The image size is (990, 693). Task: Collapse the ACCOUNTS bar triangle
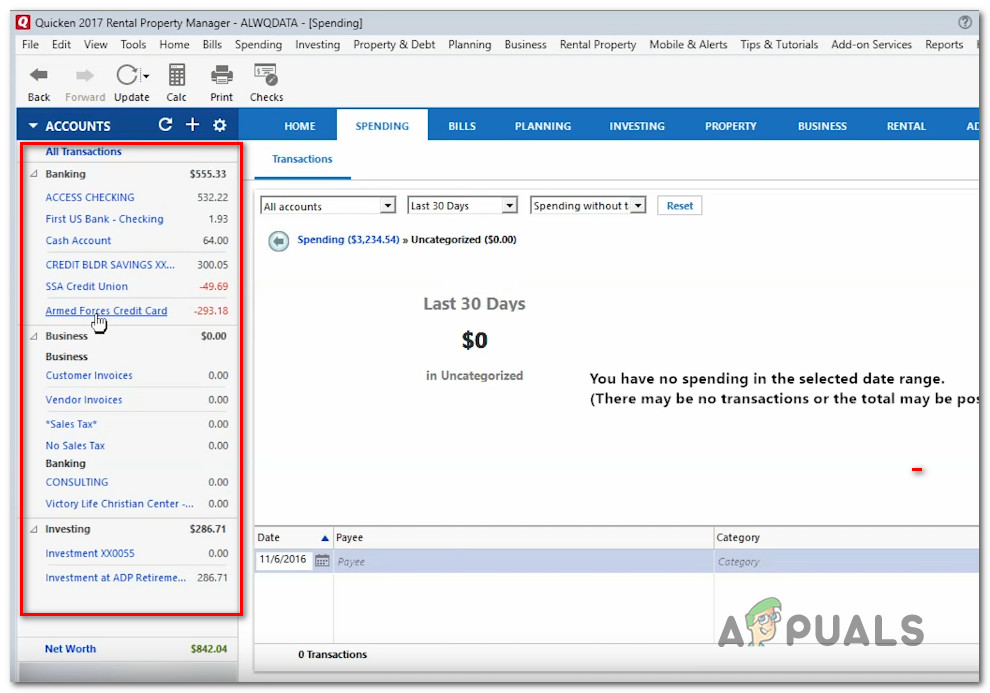coord(33,126)
